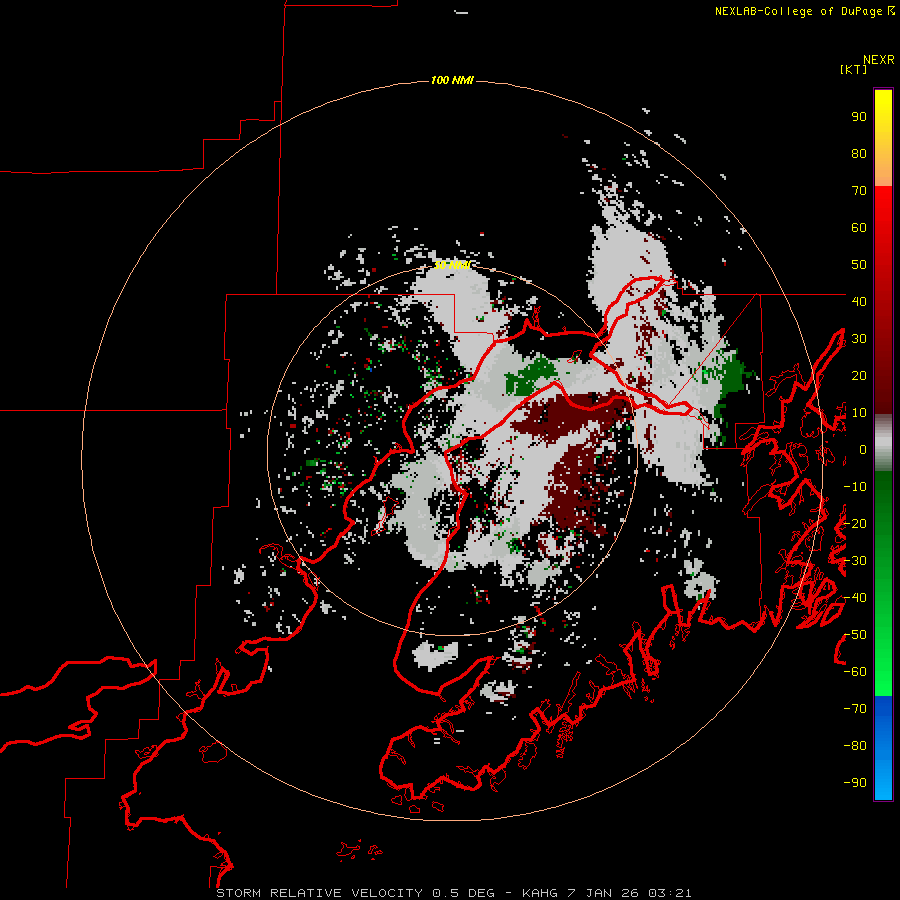This screenshot has width=900, height=900.
Task: Click the 10 value on the velocity scale
Action: tap(859, 413)
